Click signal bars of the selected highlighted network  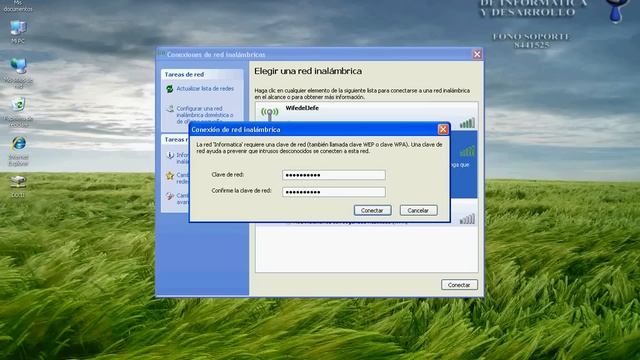point(467,151)
